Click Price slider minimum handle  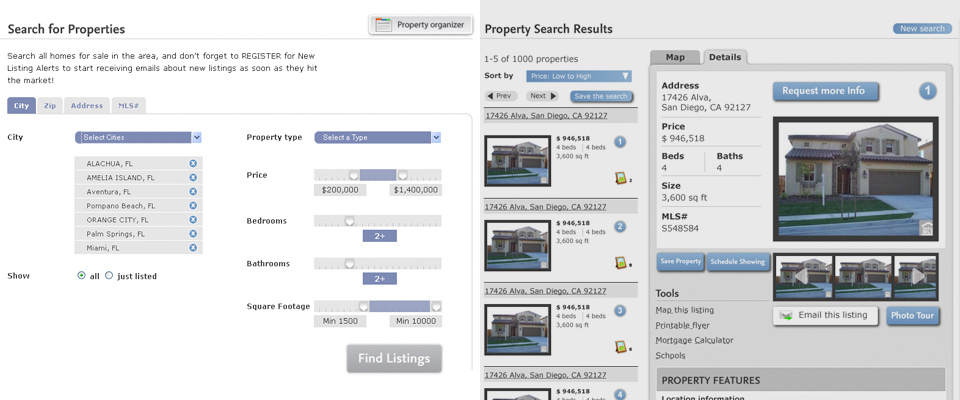pyautogui.click(x=354, y=175)
